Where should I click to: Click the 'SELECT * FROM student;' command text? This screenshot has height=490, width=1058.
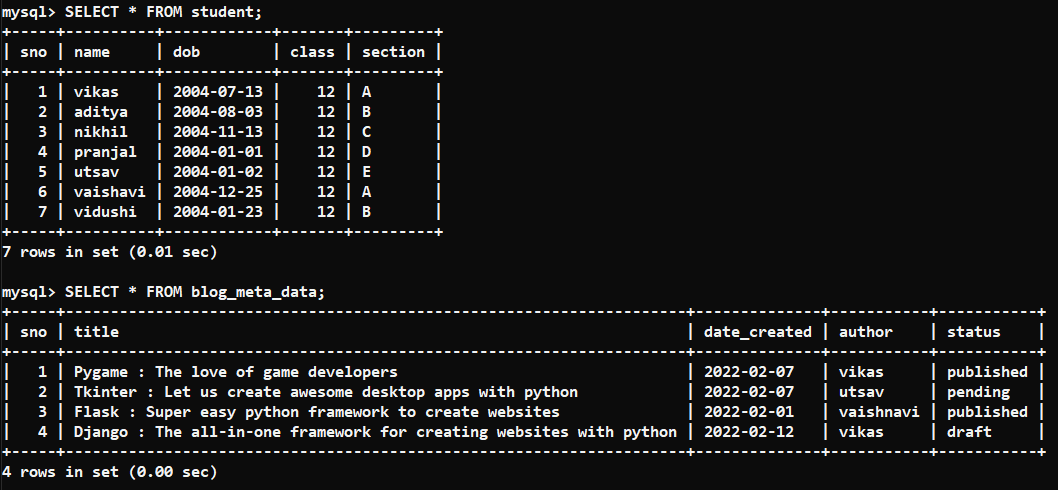tap(163, 12)
